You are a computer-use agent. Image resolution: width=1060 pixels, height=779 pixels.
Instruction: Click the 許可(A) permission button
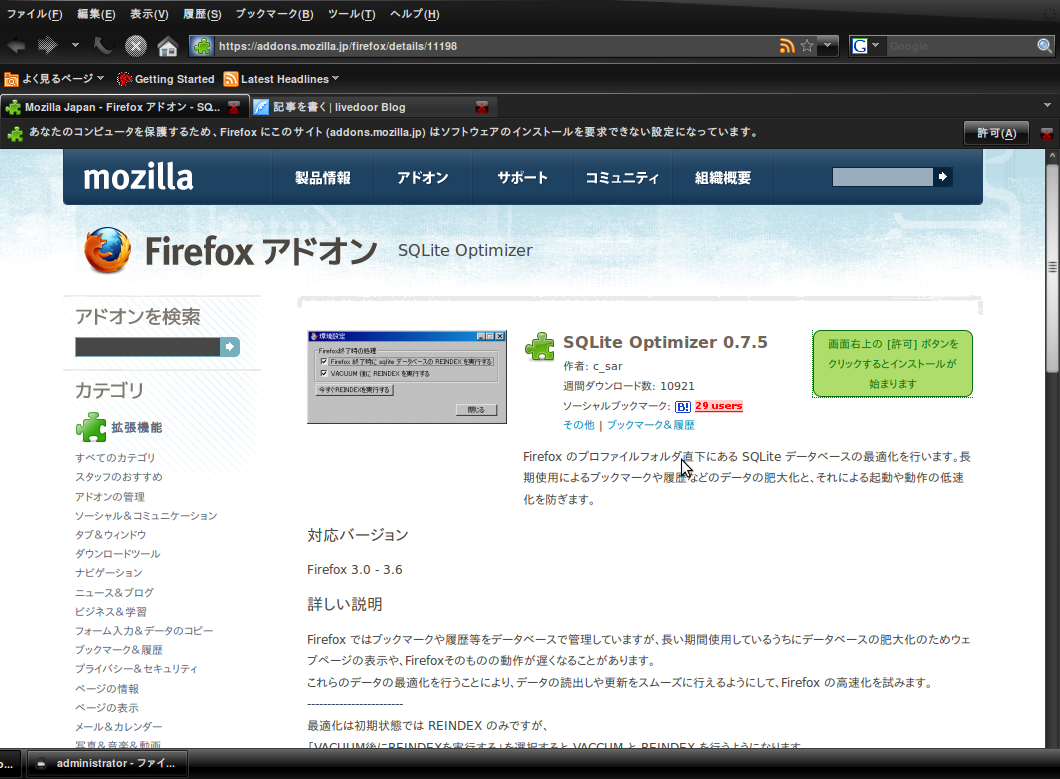tap(996, 132)
